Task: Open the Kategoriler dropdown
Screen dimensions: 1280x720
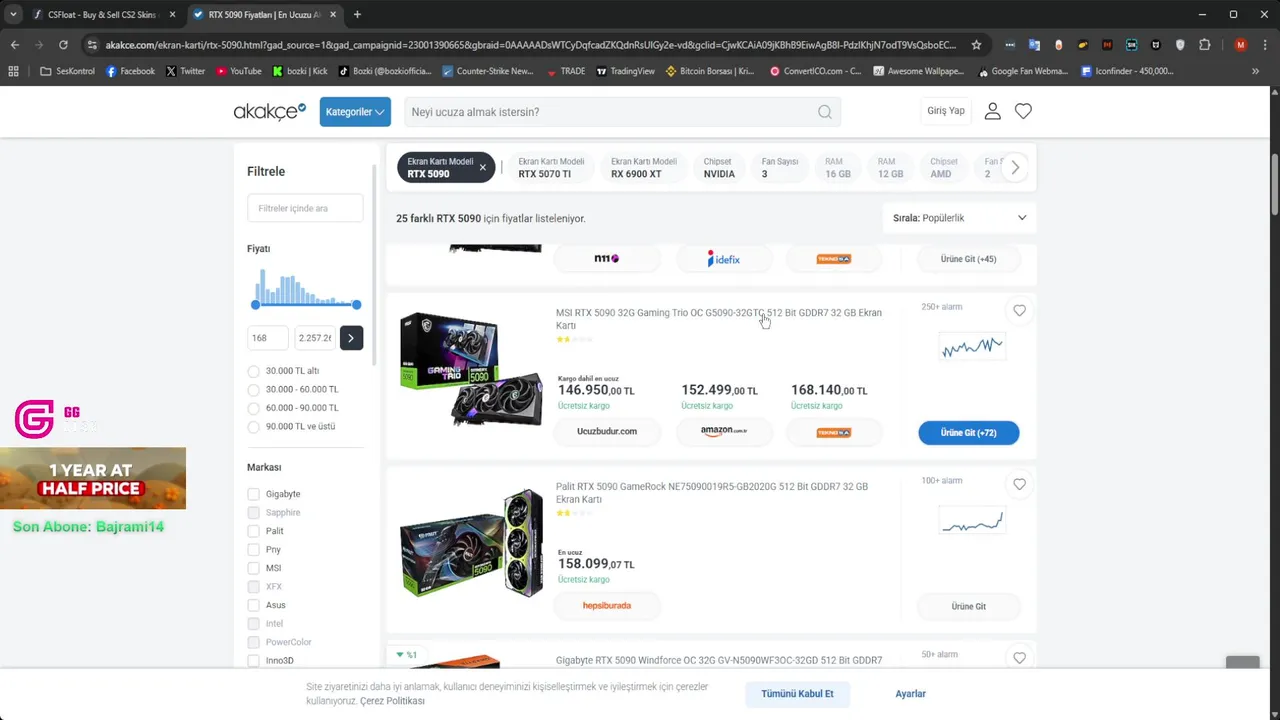Action: click(x=355, y=112)
